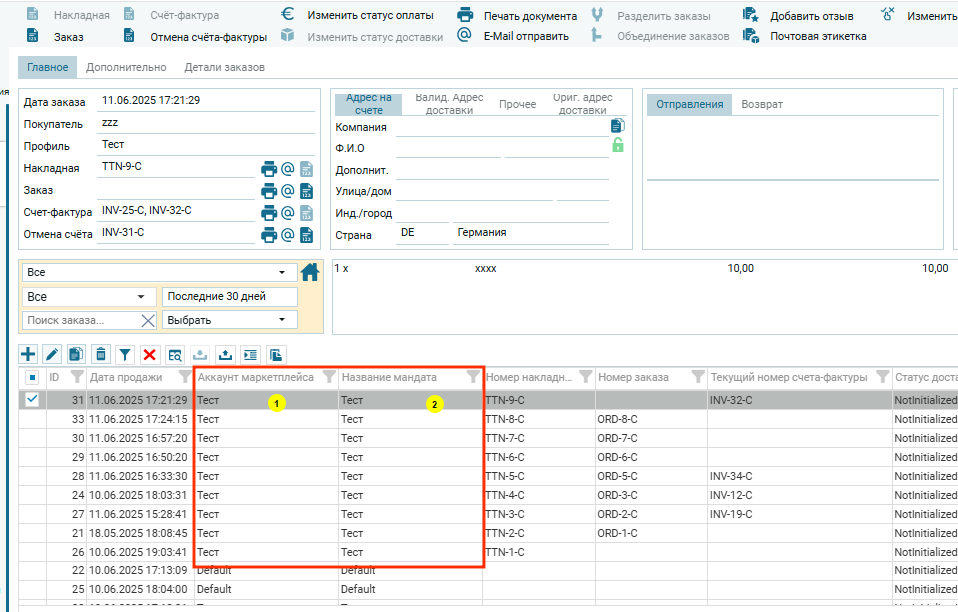Image resolution: width=958 pixels, height=612 pixels.
Task: Toggle the select-all checkbox in grid header
Action: pyautogui.click(x=32, y=377)
